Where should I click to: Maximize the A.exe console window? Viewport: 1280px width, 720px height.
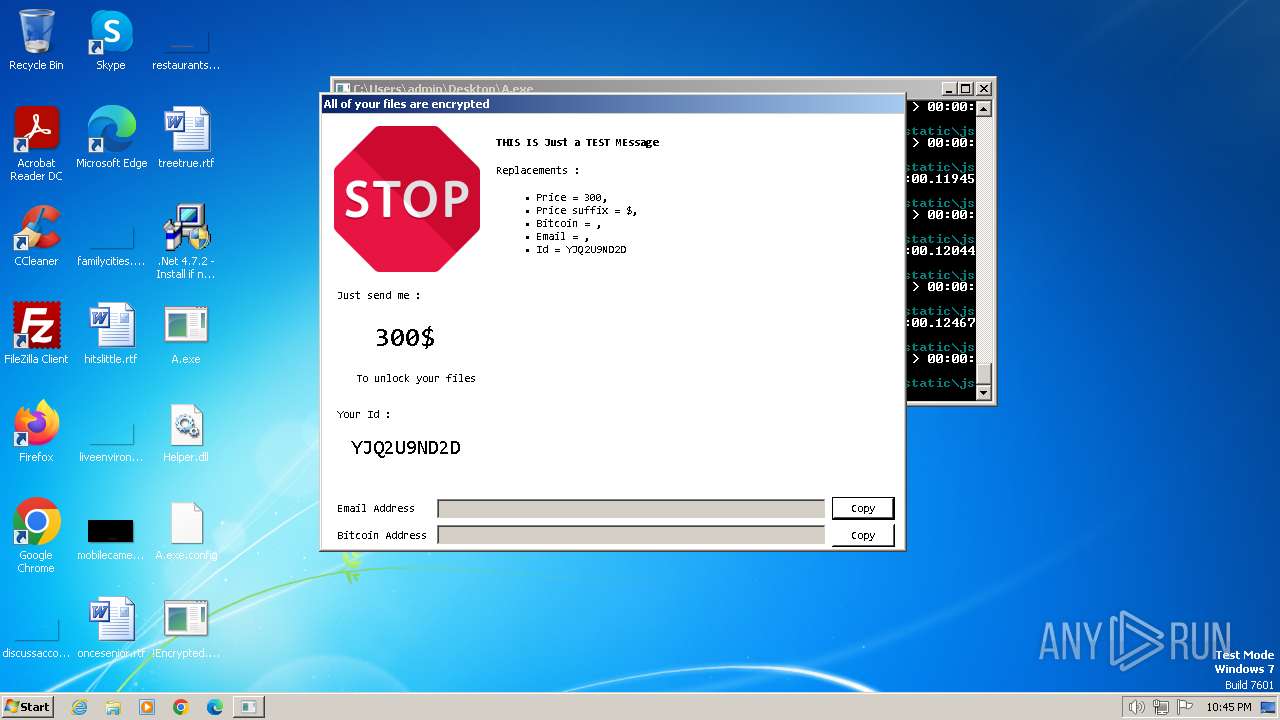click(x=966, y=88)
